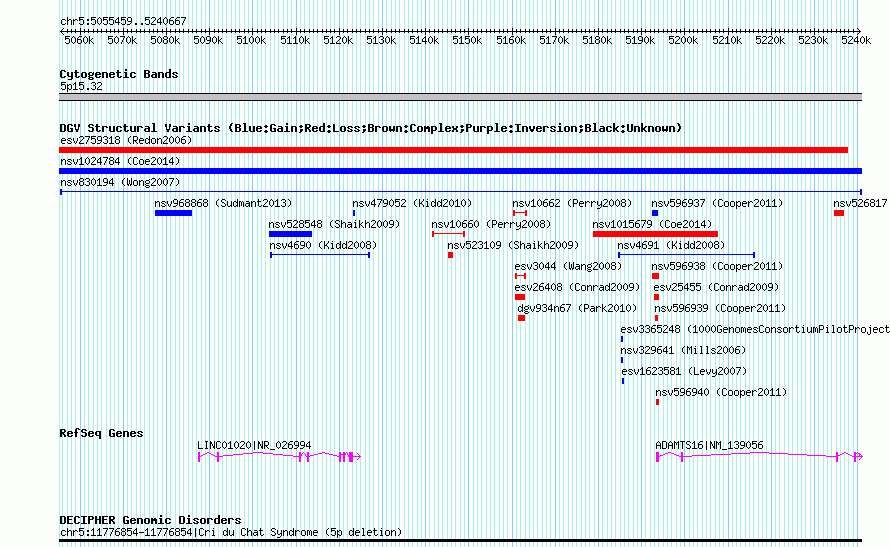
Task: Click the 5060k ruler tick label
Action: coord(79,40)
